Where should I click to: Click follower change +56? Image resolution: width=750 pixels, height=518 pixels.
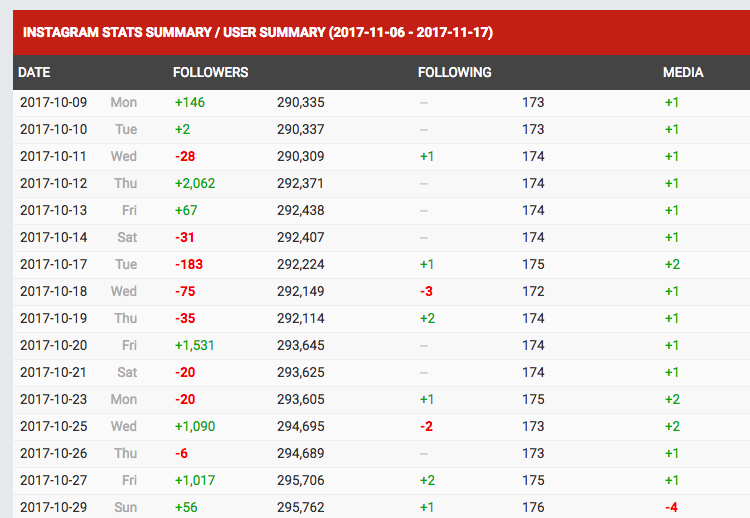point(186,507)
